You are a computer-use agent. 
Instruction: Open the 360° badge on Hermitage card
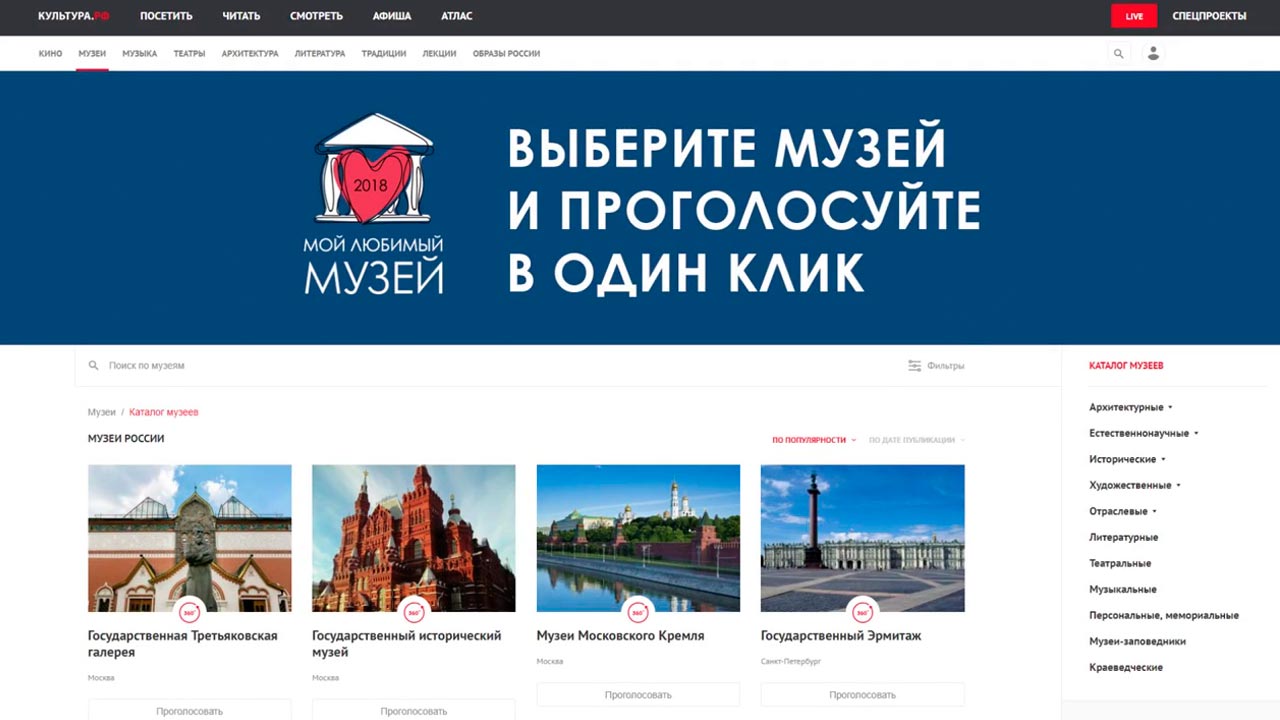click(x=863, y=611)
